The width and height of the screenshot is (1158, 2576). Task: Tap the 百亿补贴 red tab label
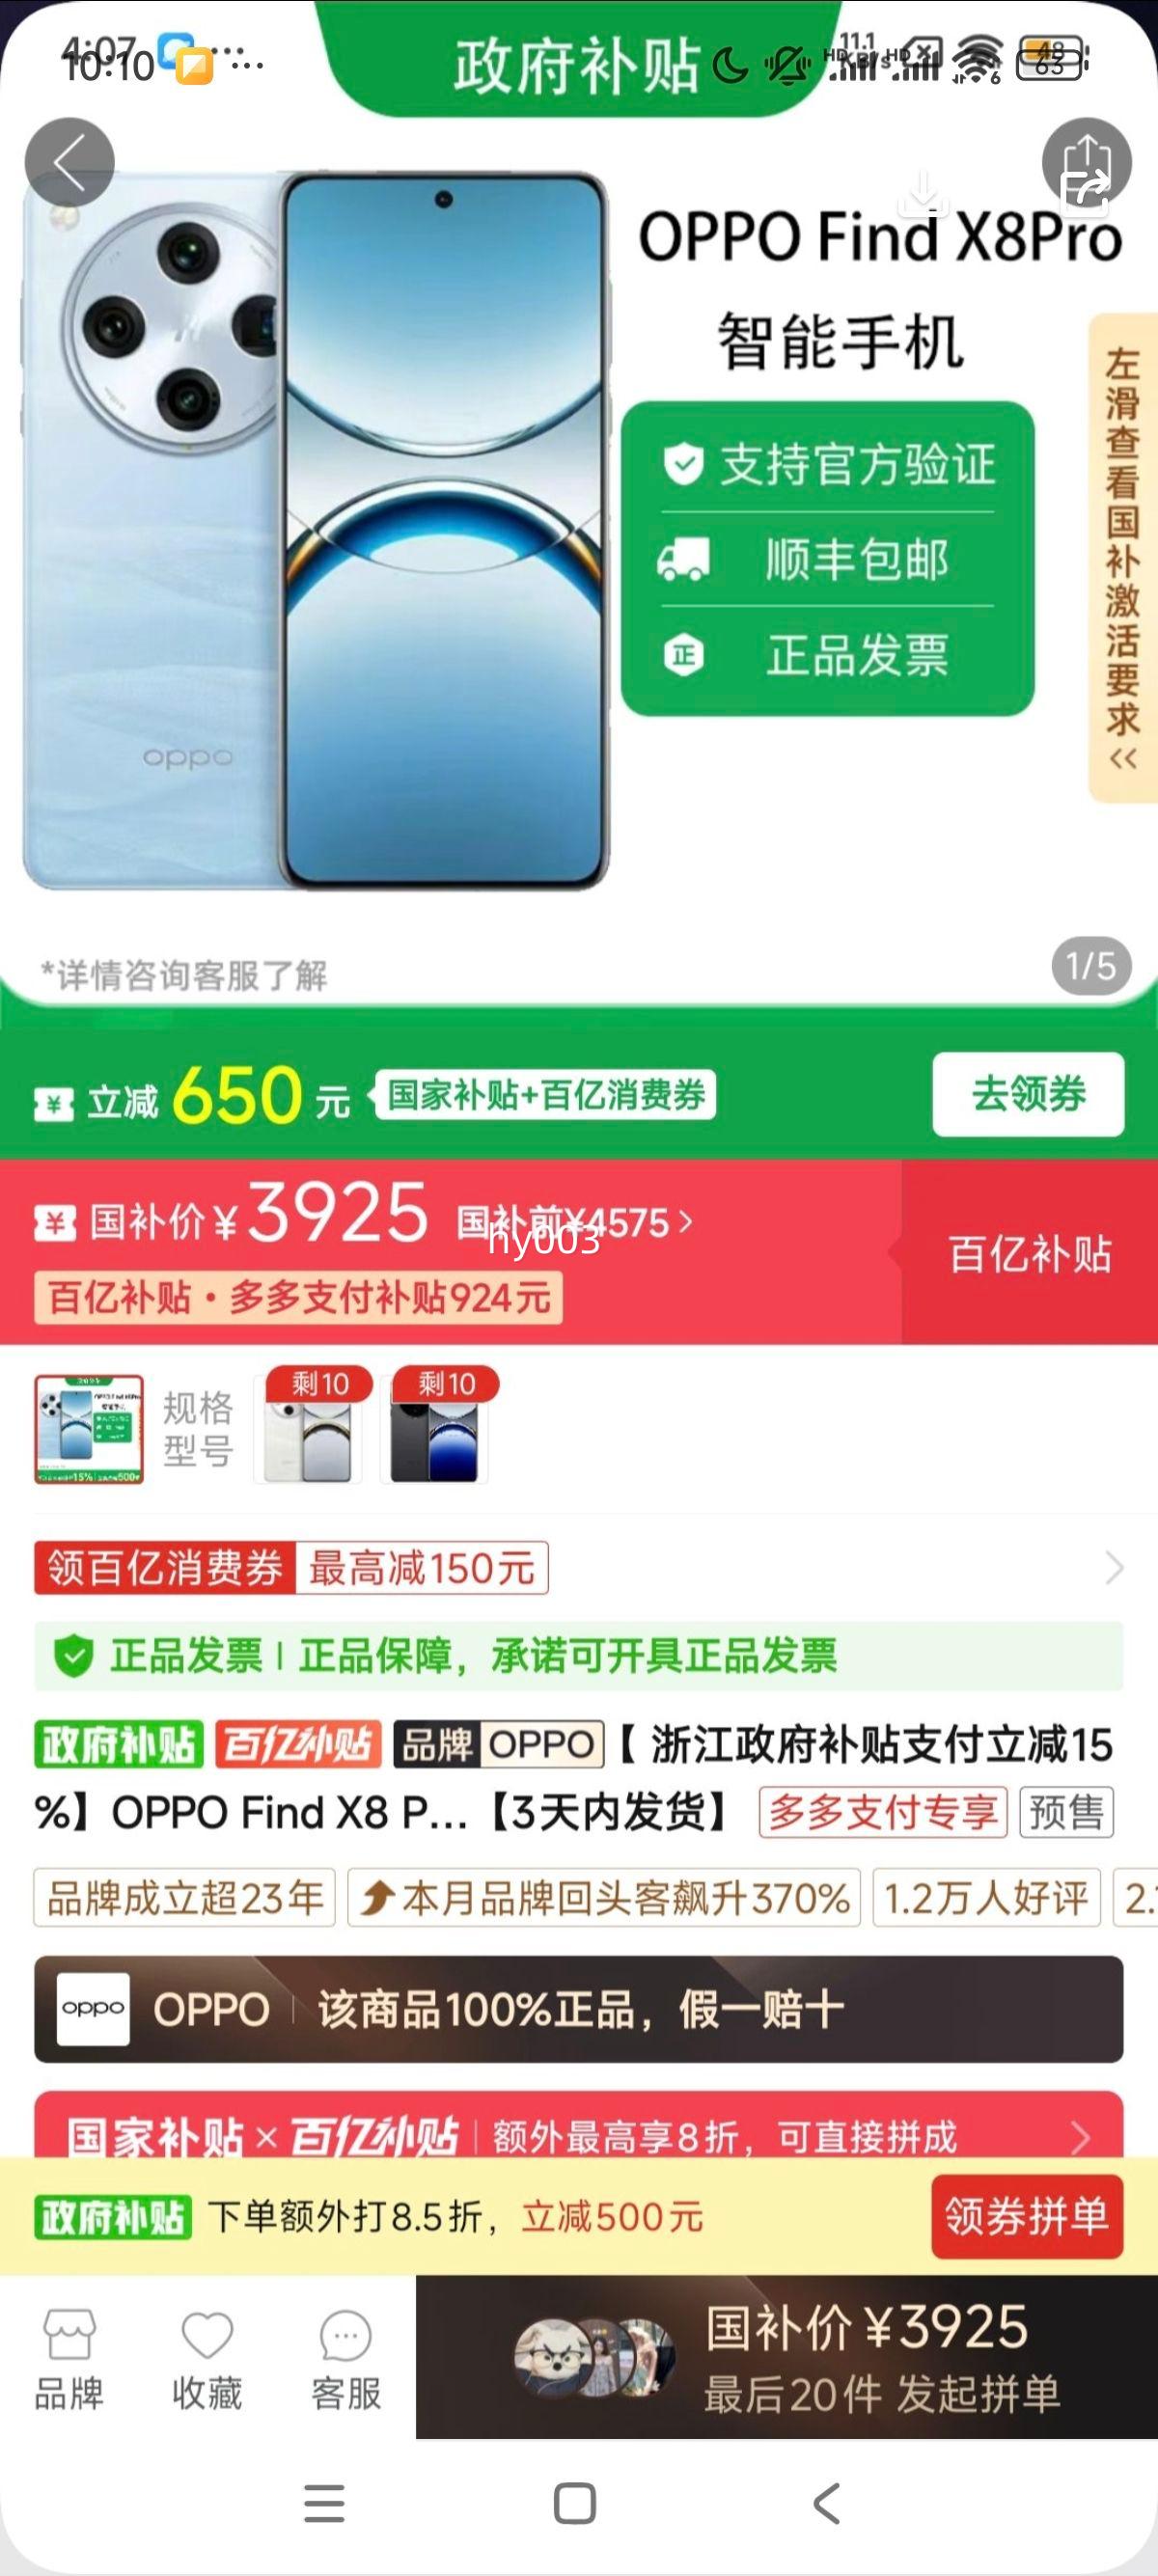coord(1030,1253)
